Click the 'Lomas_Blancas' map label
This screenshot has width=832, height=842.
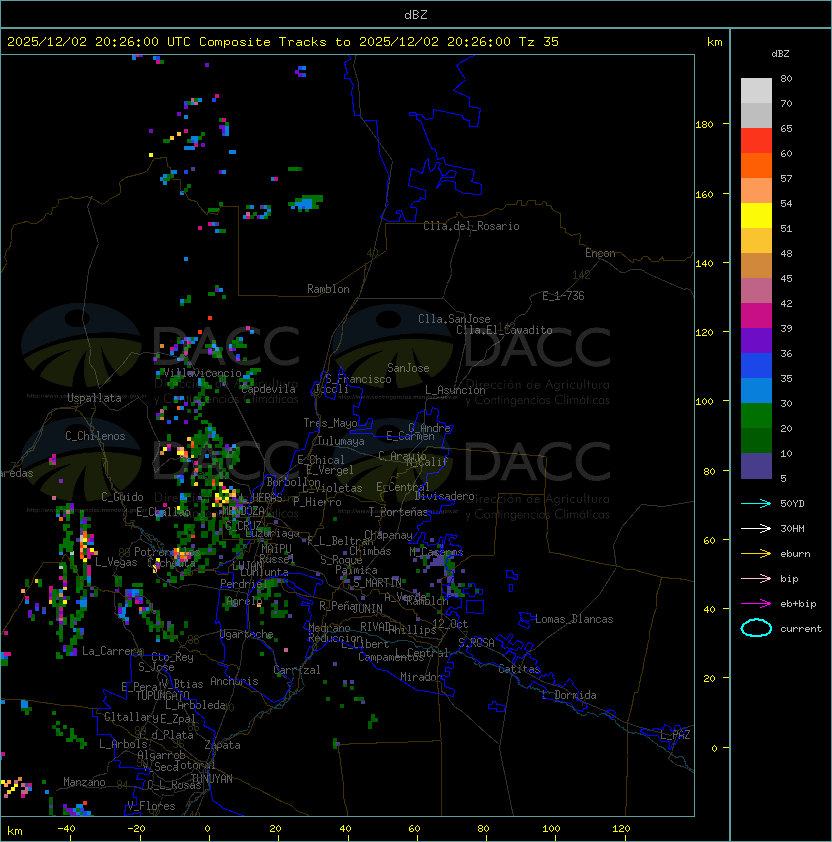click(x=574, y=619)
